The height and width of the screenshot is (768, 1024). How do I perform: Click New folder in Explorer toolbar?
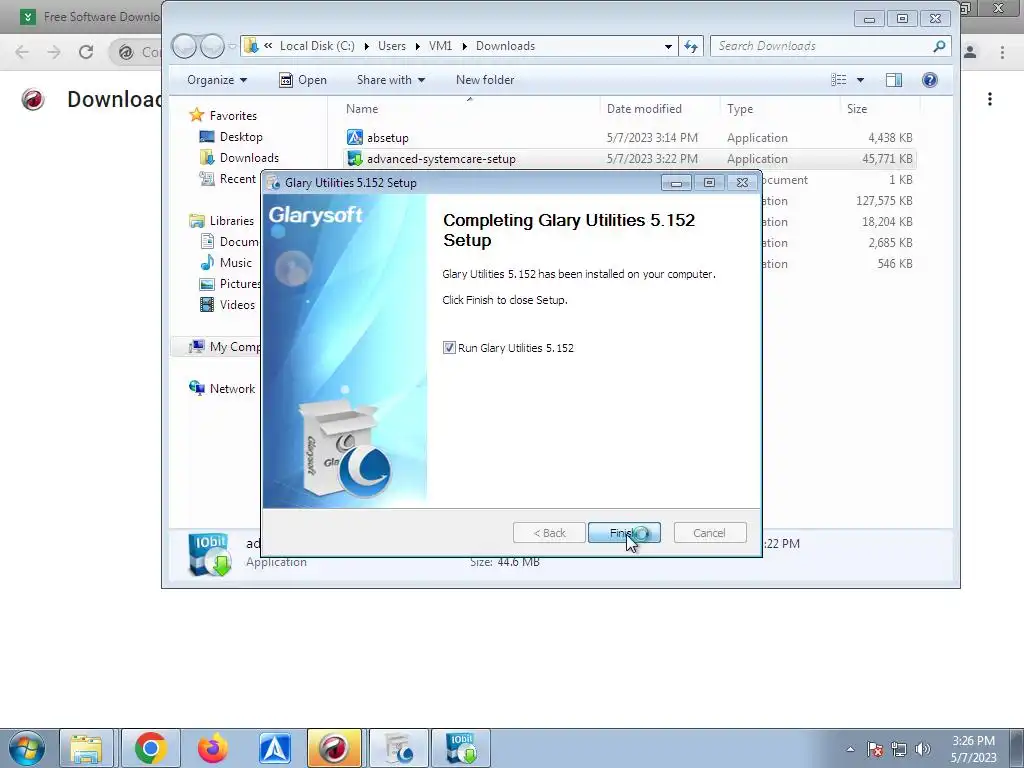click(485, 80)
